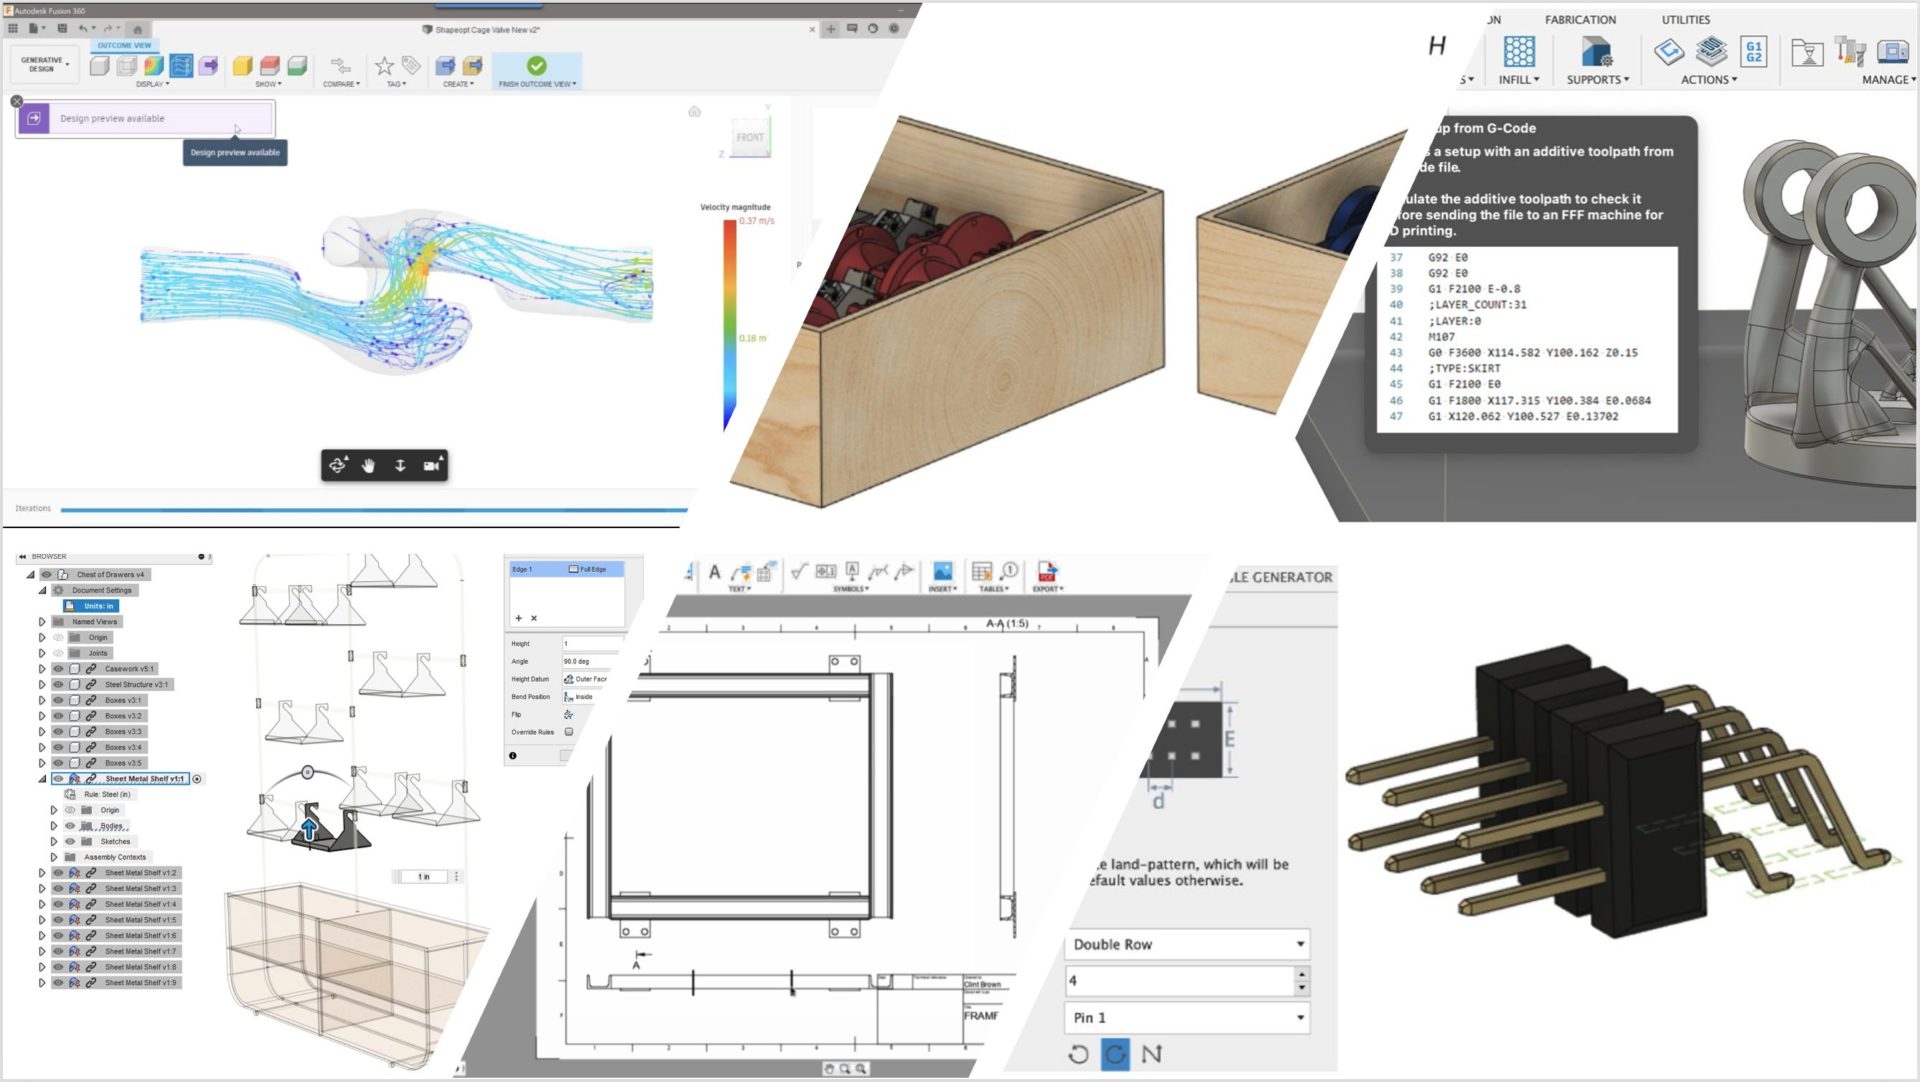Toggle visibility of Steel Structure v3:1
This screenshot has width=1920, height=1082.
point(58,685)
